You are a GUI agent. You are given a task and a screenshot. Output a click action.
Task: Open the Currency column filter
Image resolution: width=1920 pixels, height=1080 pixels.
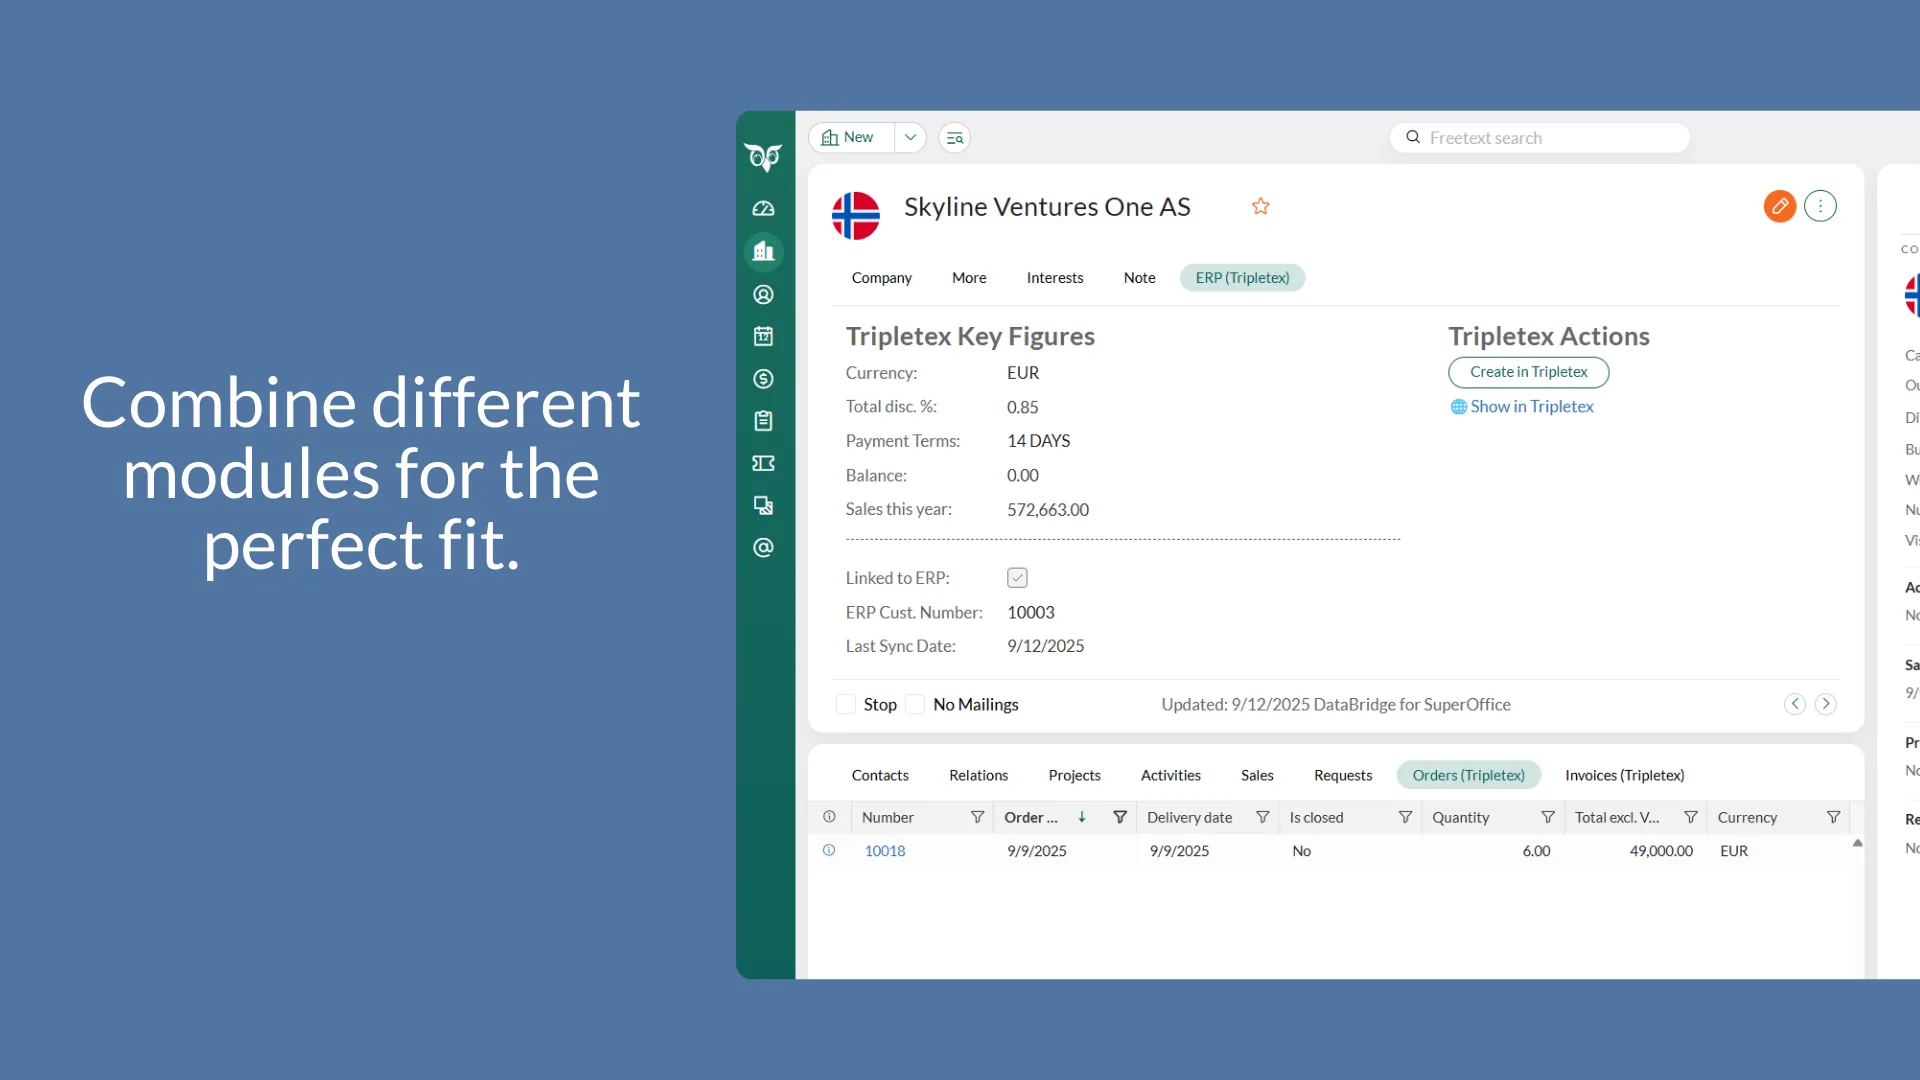point(1833,817)
